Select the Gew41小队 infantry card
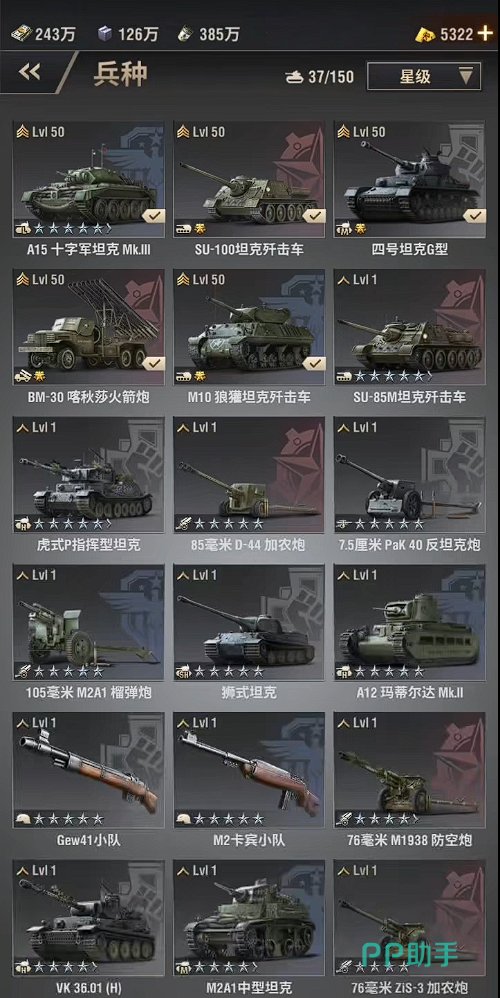This screenshot has height=998, width=500. 88,780
